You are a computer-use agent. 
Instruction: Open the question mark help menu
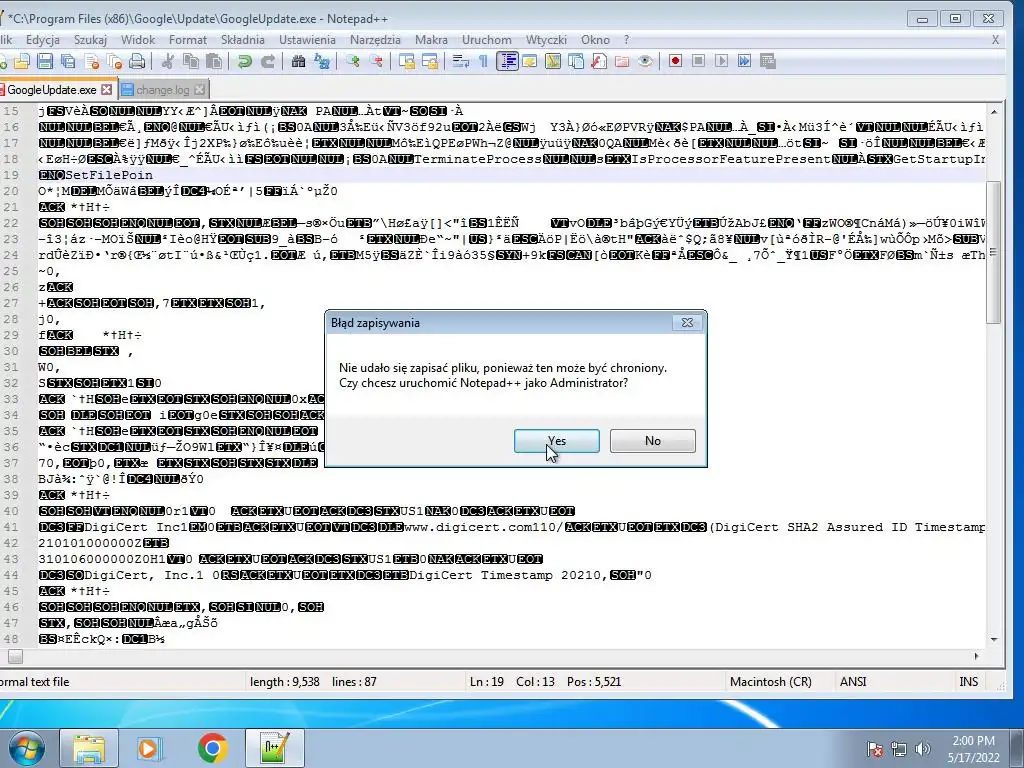(x=626, y=40)
